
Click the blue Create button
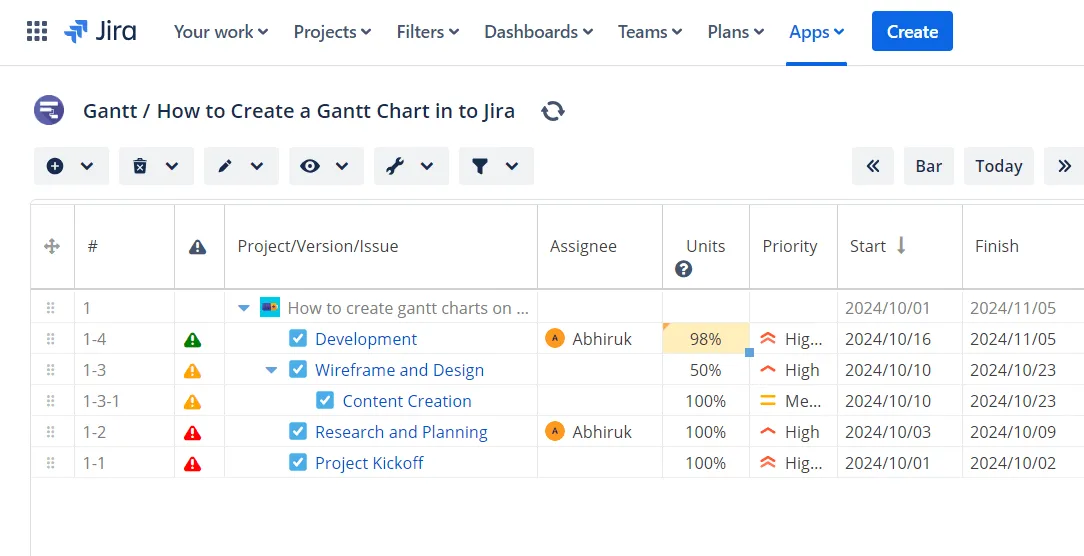tap(912, 31)
